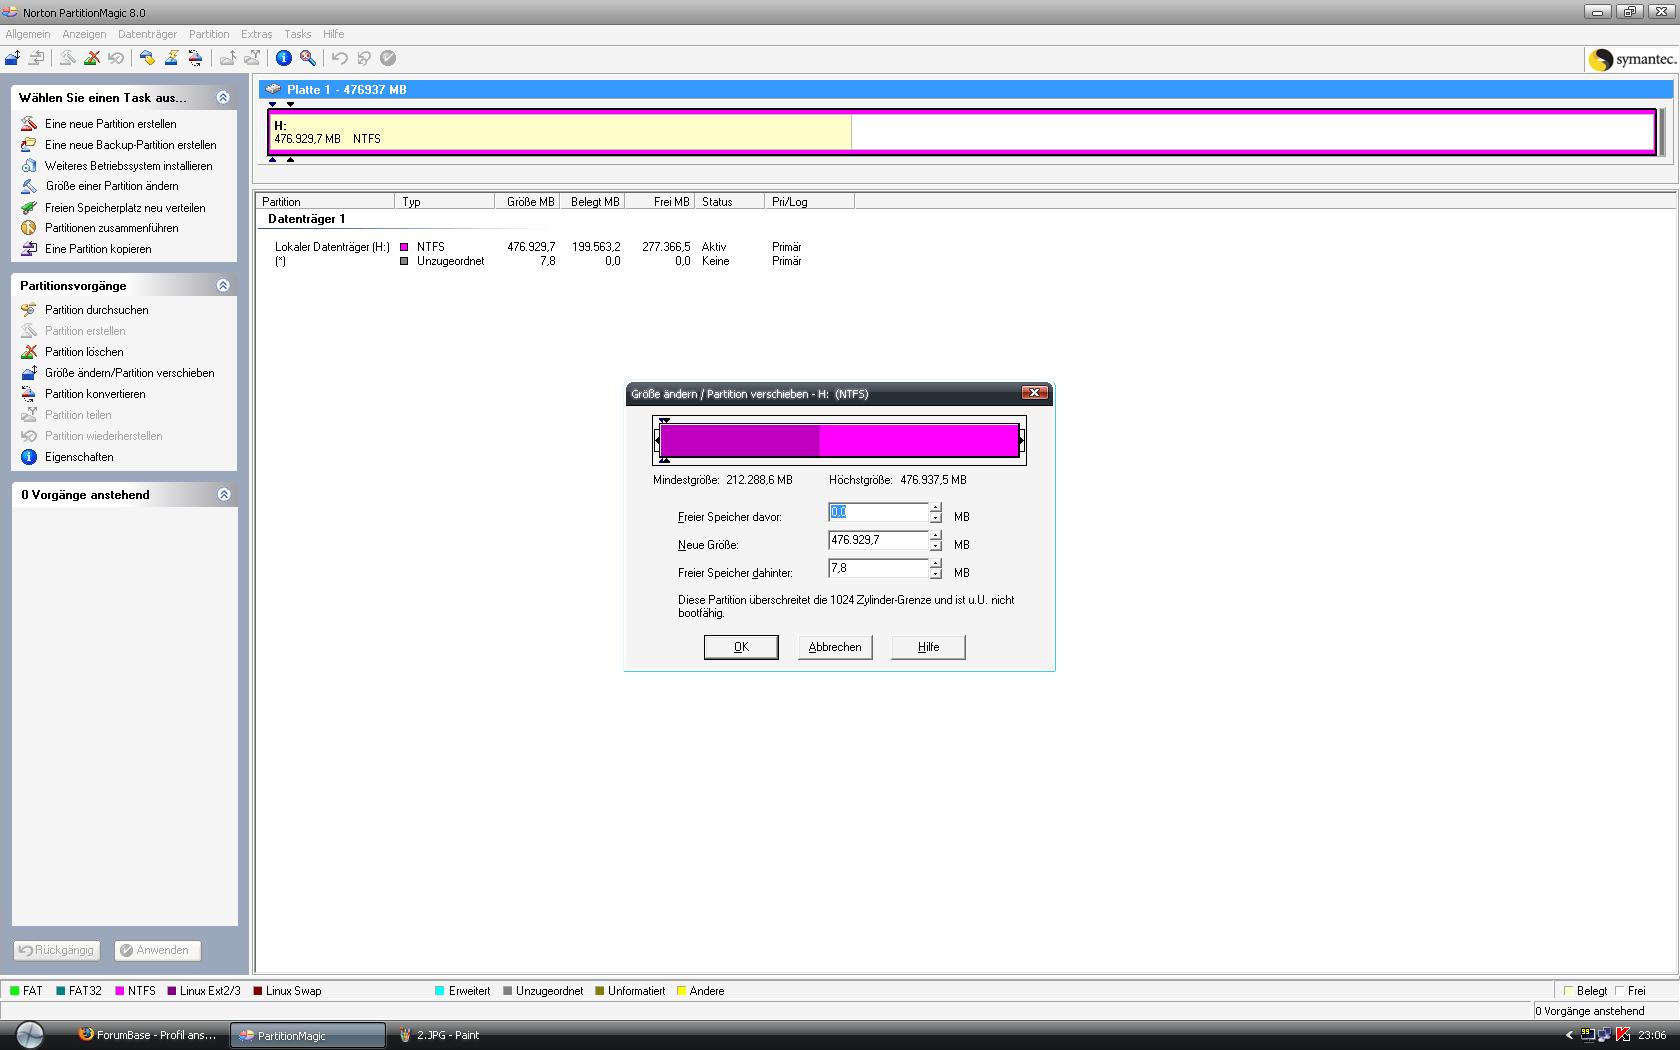Screen dimensions: 1680x1050
Task: Click the disk icon in Platte 1 header
Action: [x=273, y=89]
